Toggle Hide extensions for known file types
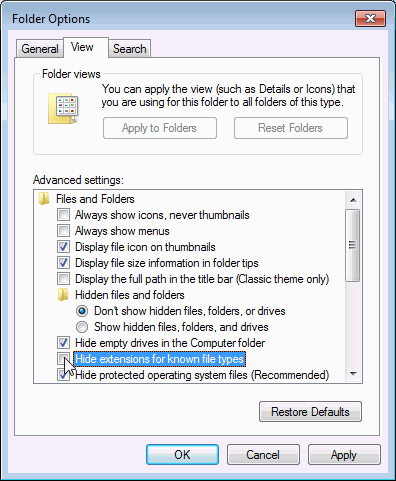 (x=63, y=359)
